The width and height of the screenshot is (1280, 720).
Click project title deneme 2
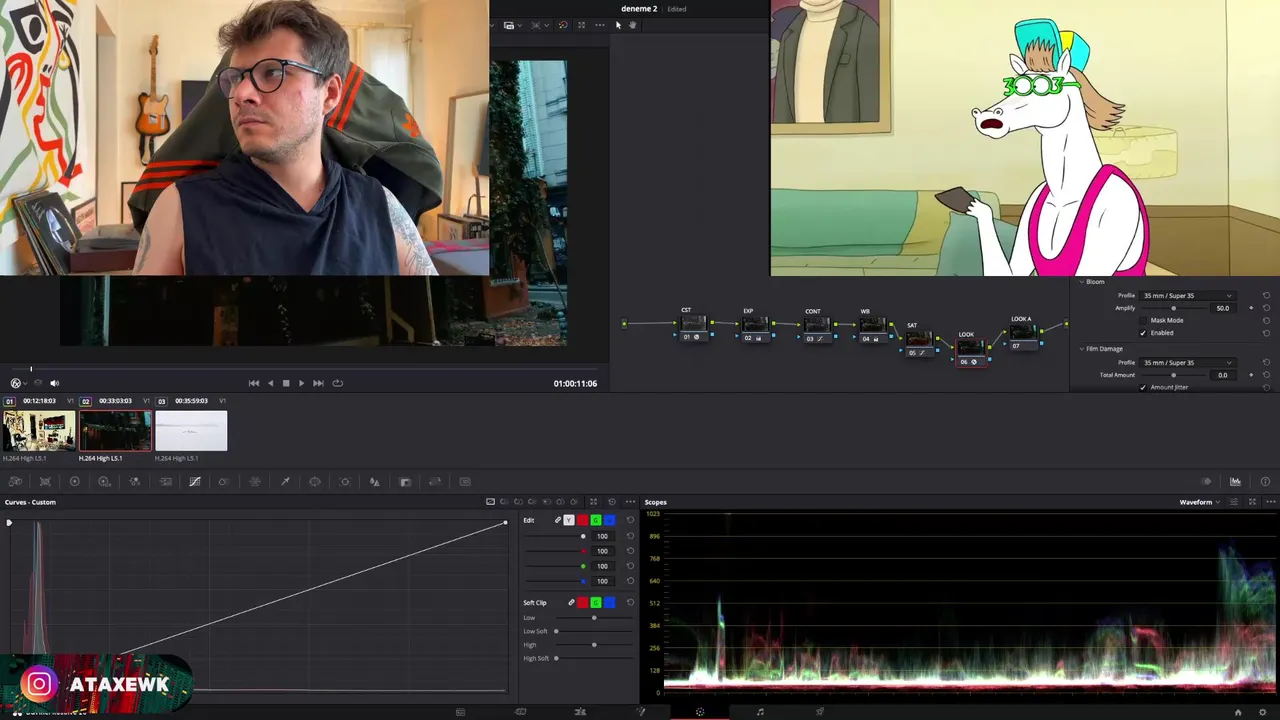(x=639, y=9)
